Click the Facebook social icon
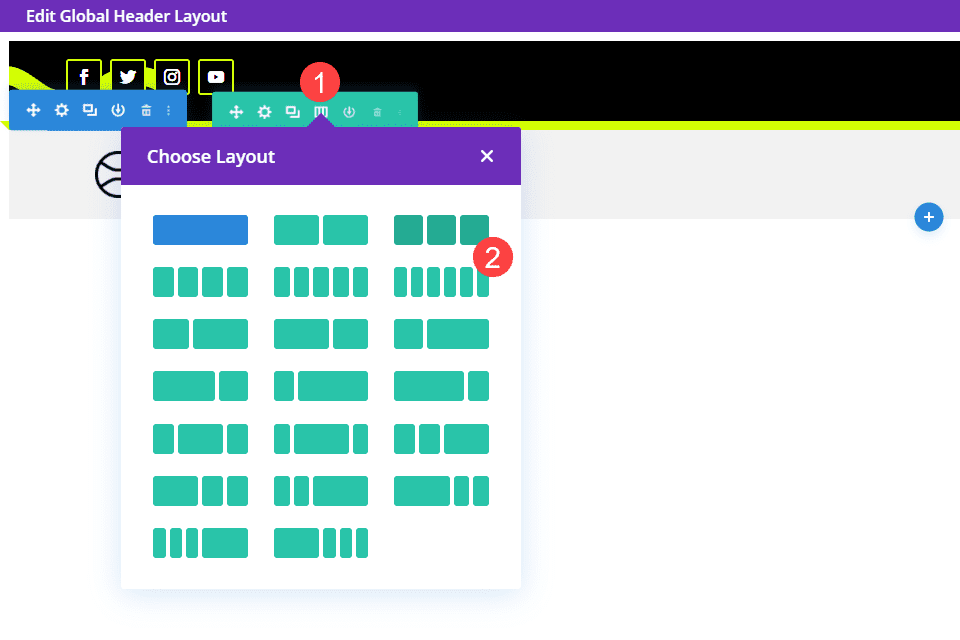Screen dimensions: 960x640 (x=84, y=77)
